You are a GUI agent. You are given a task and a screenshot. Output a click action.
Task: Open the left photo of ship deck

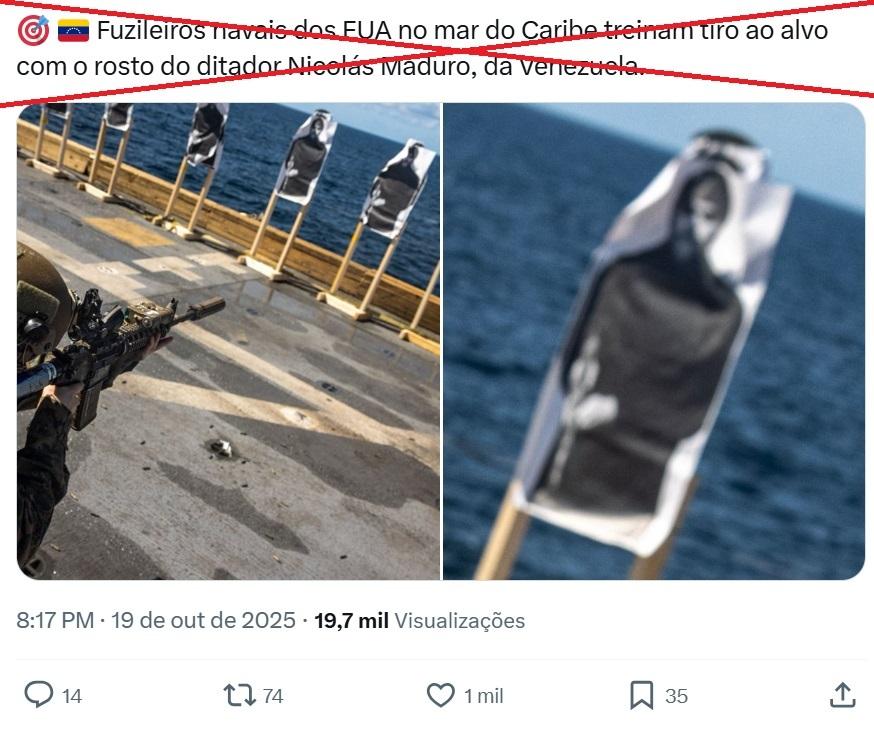[229, 341]
